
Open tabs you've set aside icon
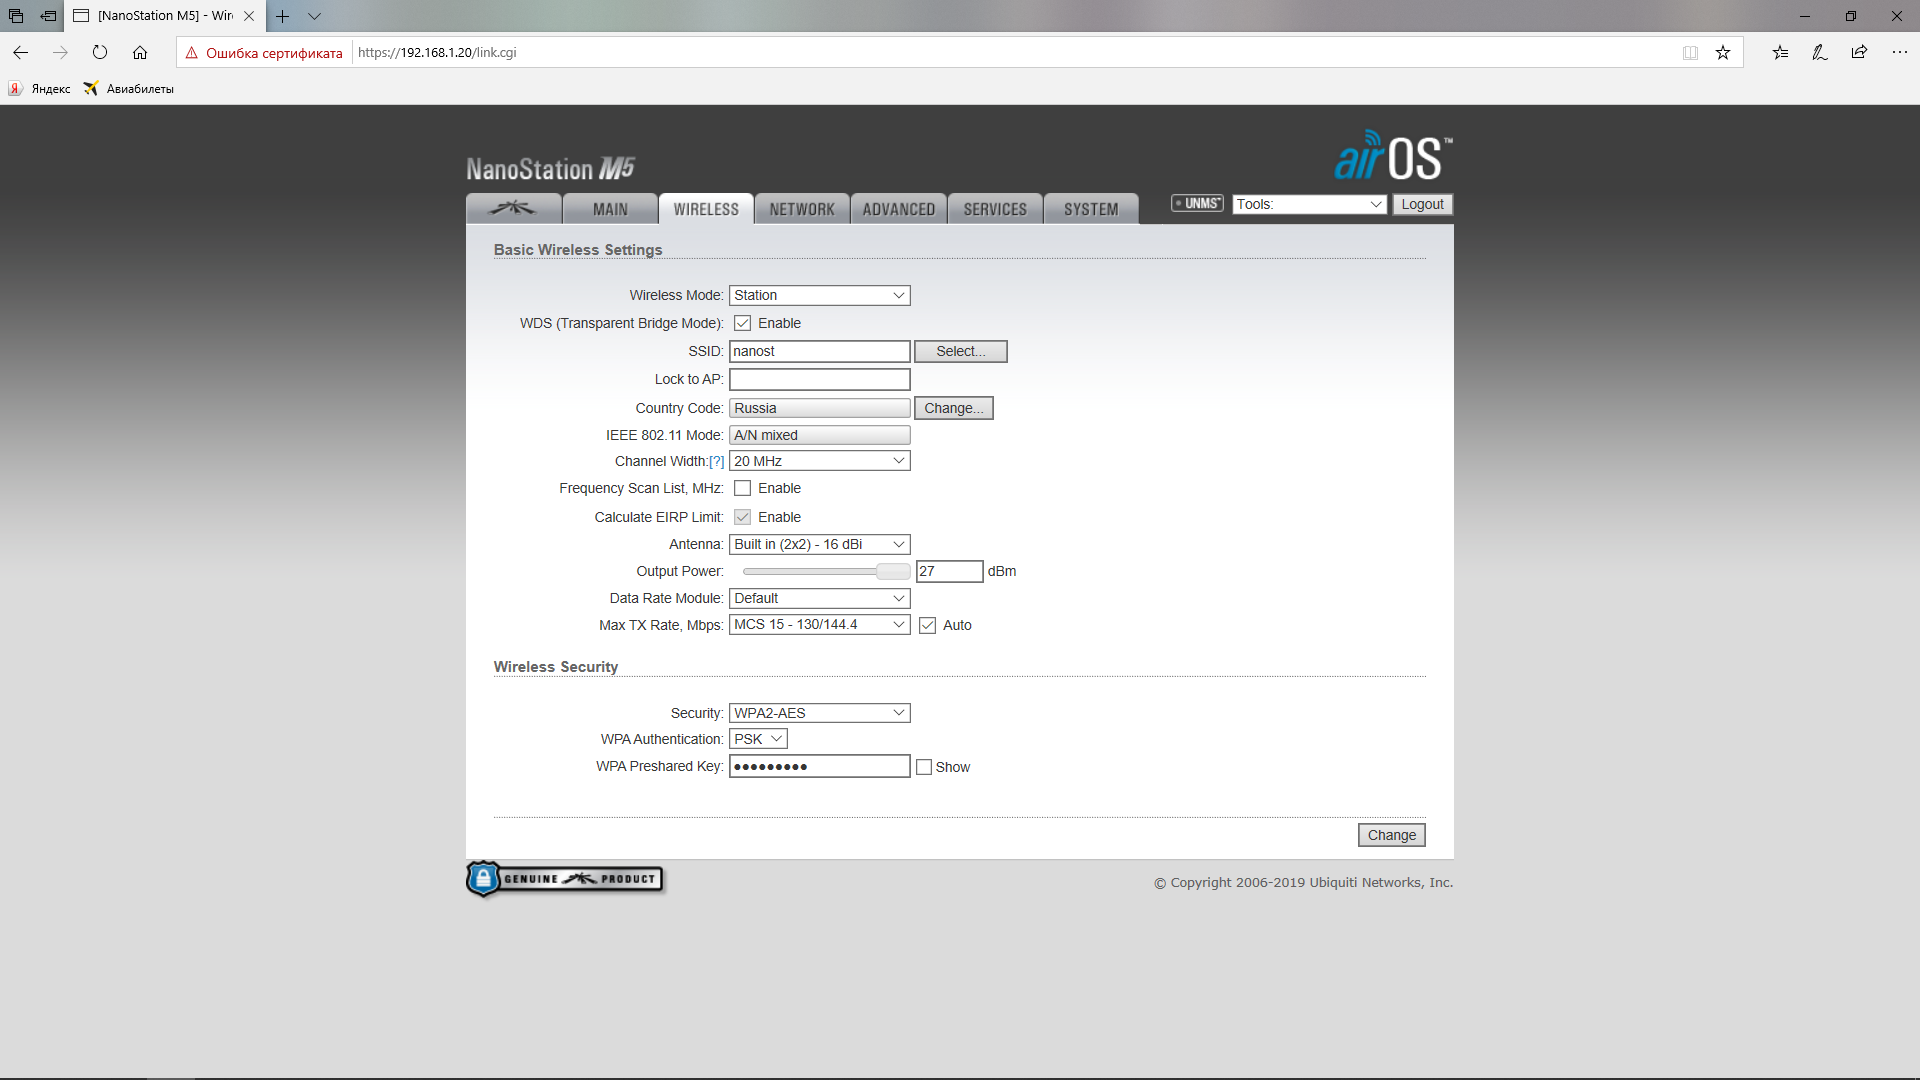tap(16, 16)
